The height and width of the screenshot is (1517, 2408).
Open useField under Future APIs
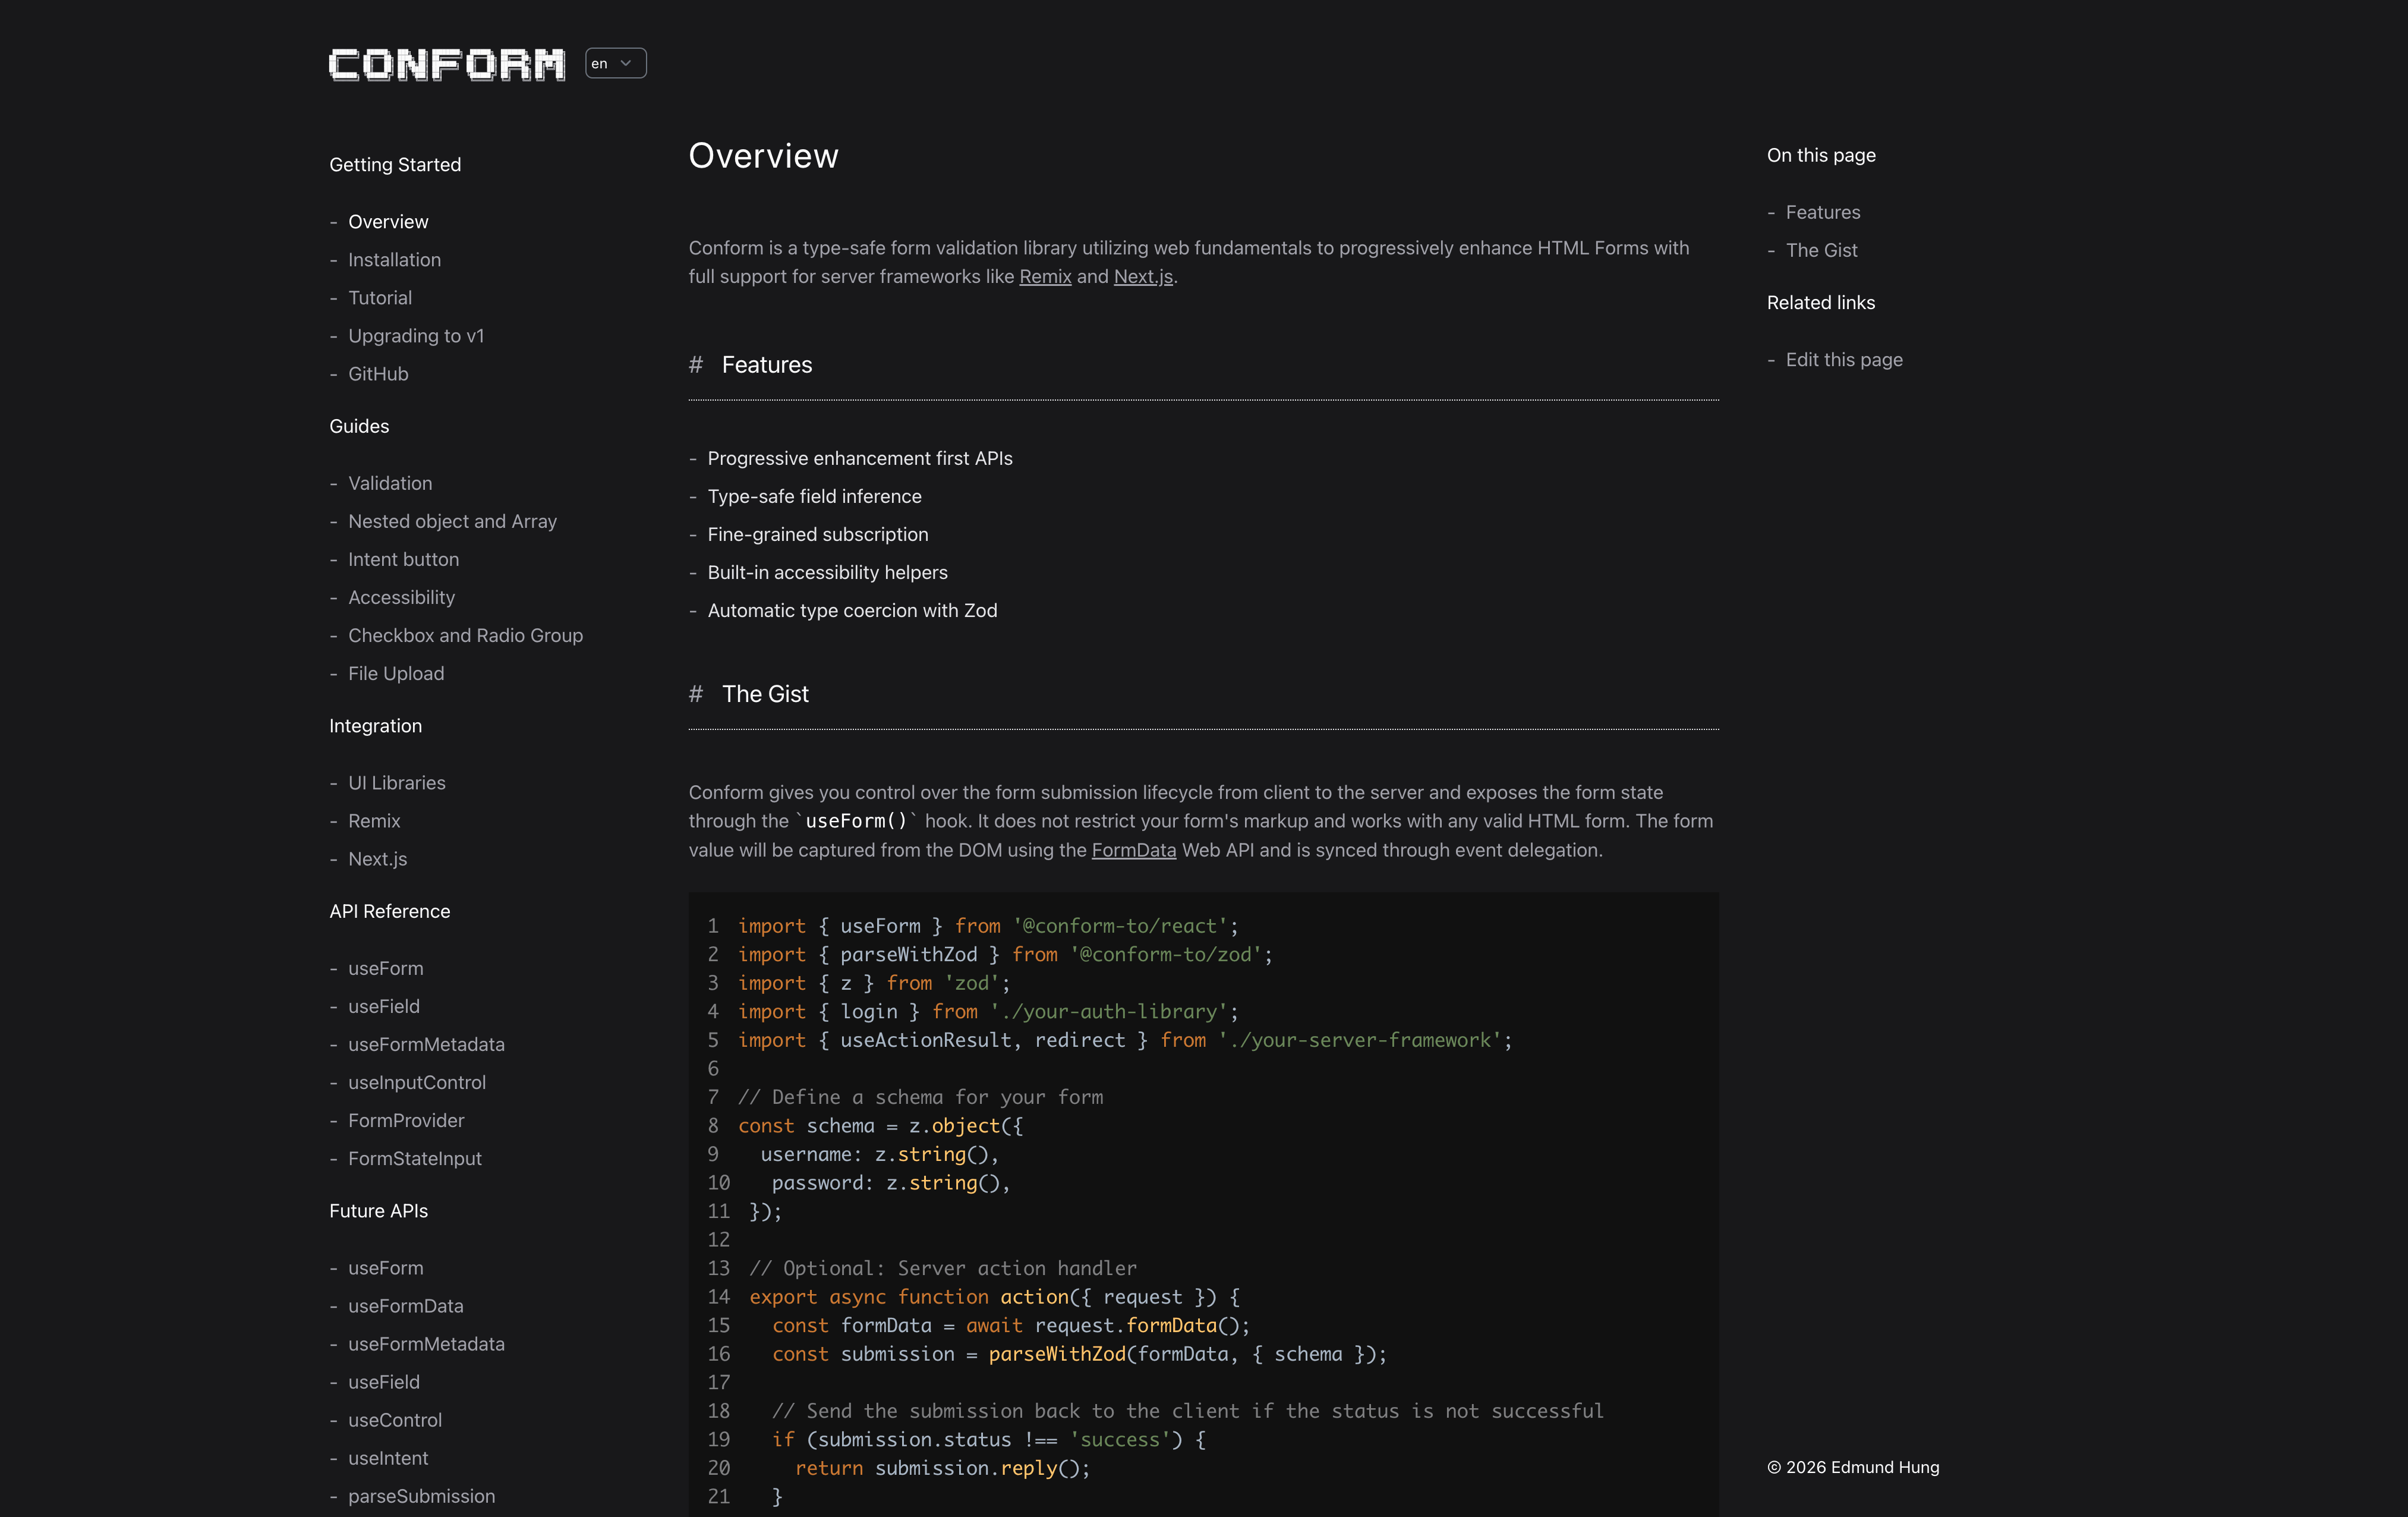(383, 1381)
